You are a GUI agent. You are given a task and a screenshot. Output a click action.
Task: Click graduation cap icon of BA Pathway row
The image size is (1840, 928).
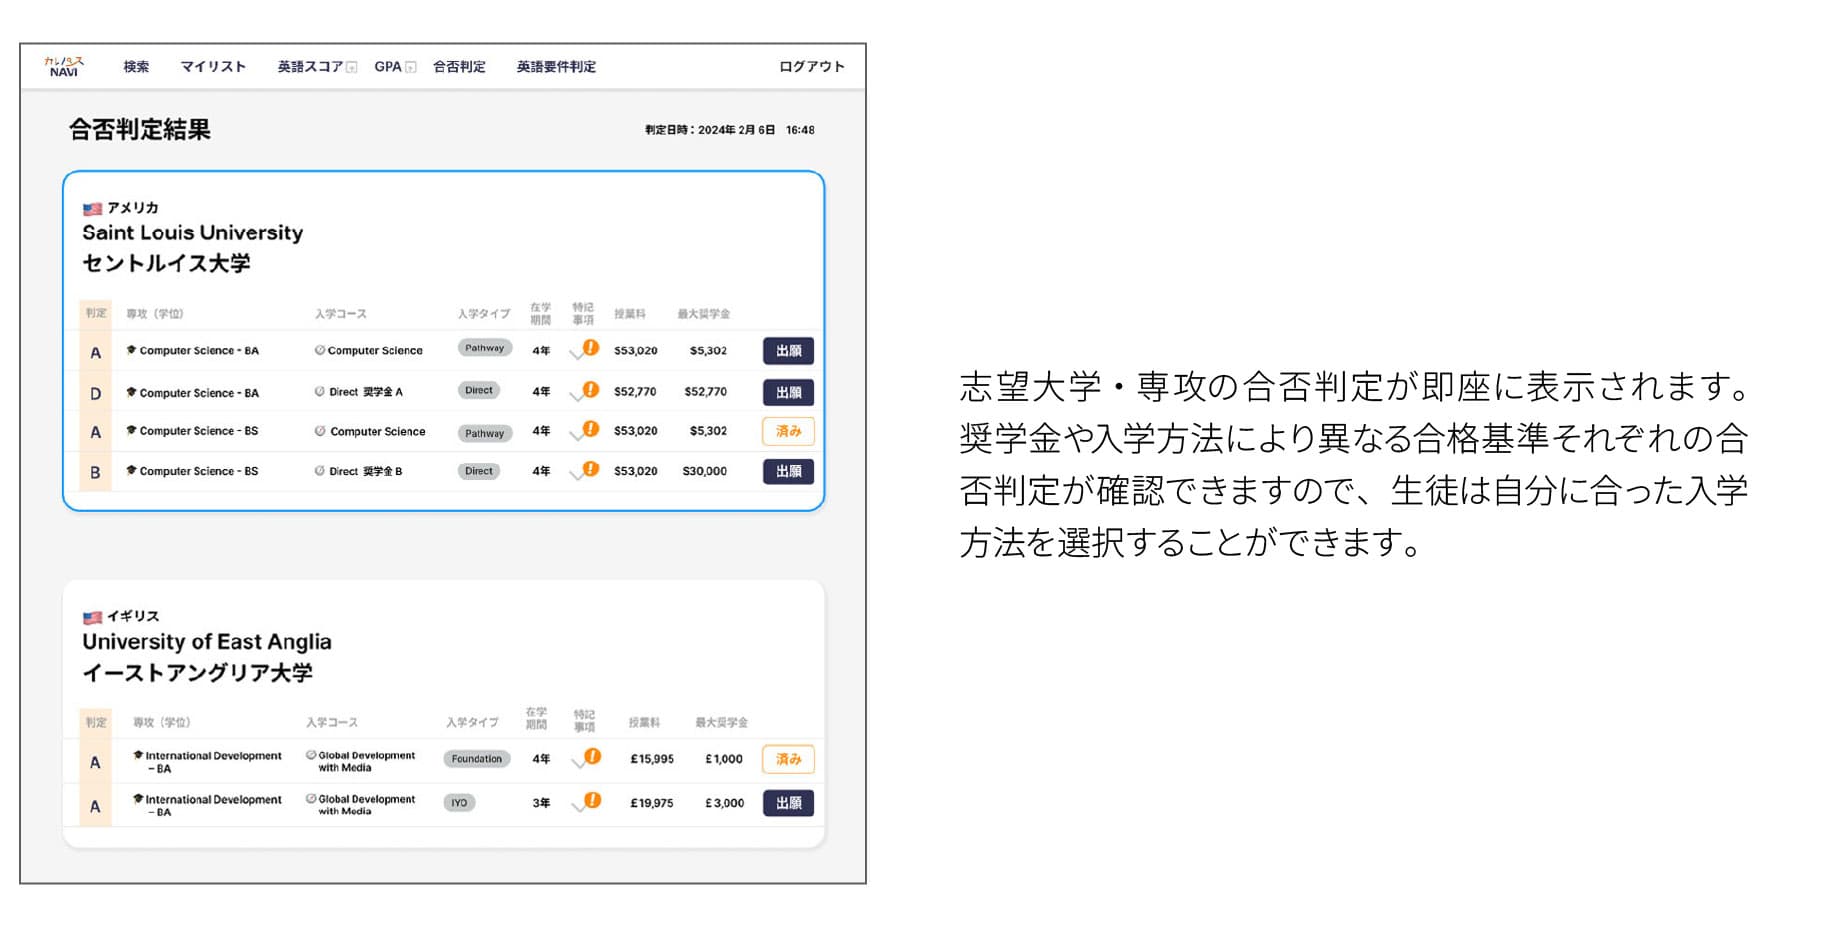click(131, 350)
